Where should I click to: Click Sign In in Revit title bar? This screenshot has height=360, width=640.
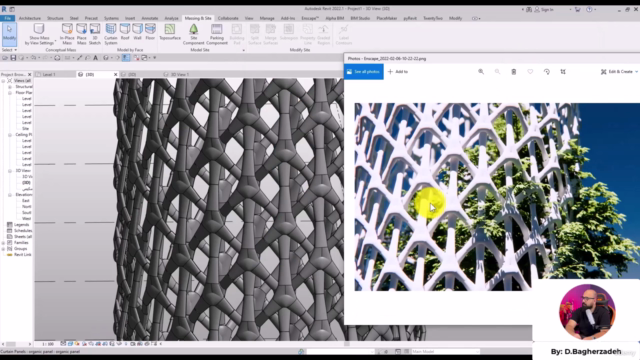click(x=544, y=9)
